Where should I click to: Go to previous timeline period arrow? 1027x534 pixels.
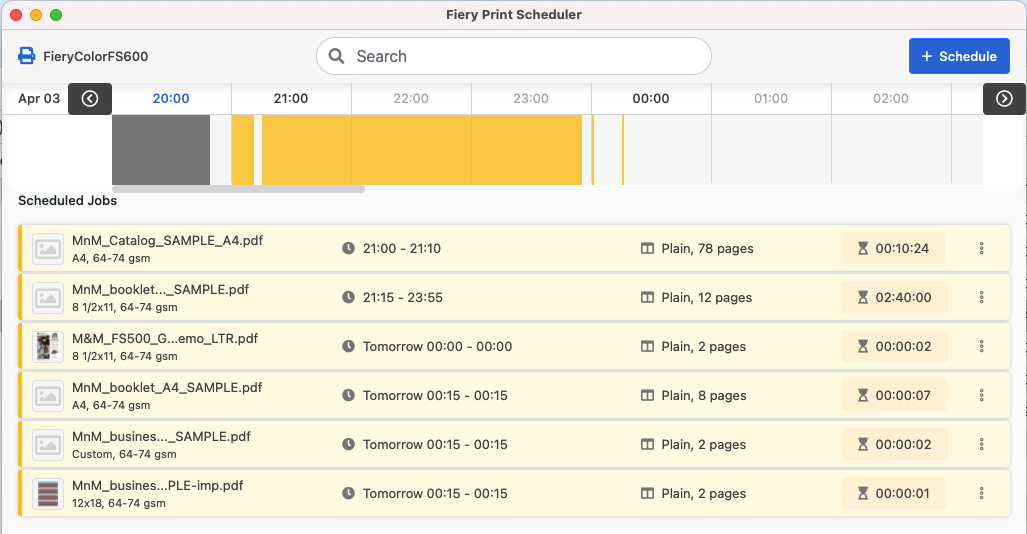point(90,98)
